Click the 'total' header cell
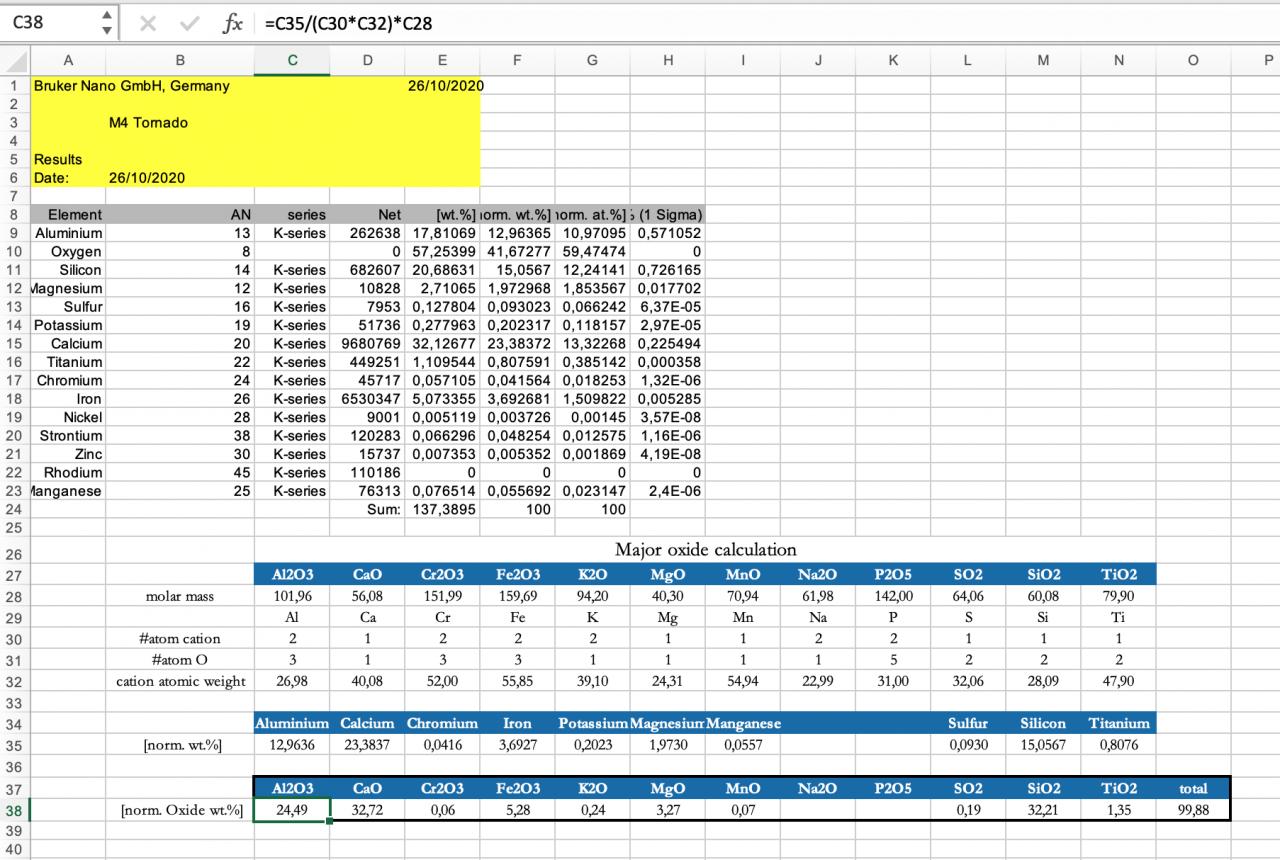Screen dimensions: 1280x860 tap(1193, 788)
